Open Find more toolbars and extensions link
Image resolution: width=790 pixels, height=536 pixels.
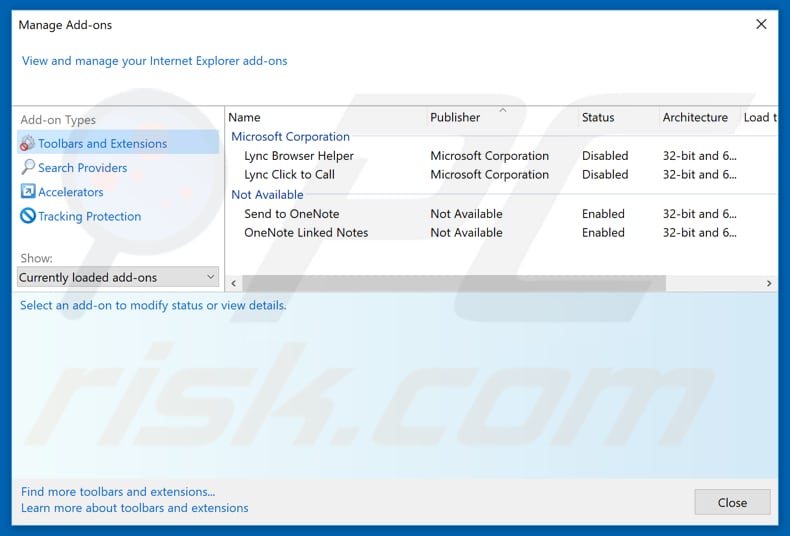[x=118, y=491]
